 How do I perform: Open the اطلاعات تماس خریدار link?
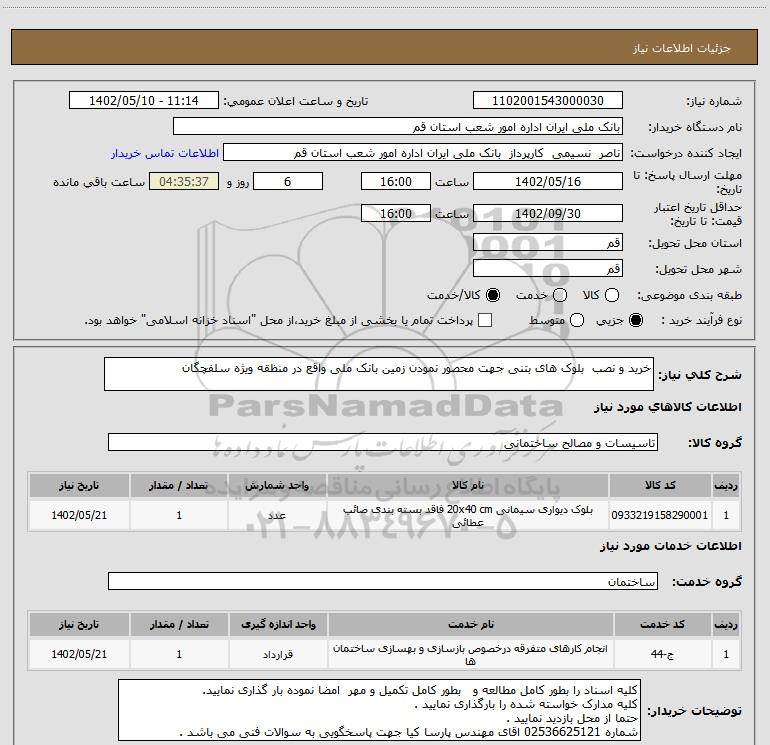click(165, 153)
